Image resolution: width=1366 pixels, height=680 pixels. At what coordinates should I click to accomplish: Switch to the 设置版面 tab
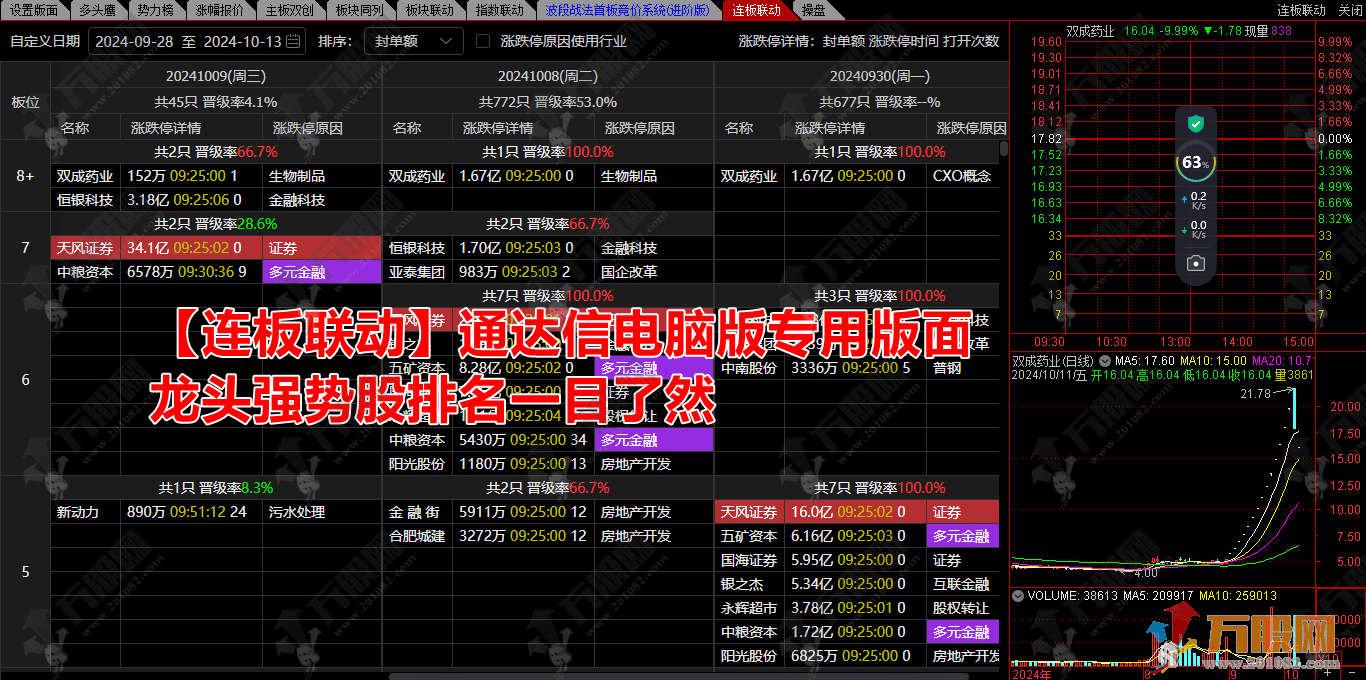tap(33, 10)
